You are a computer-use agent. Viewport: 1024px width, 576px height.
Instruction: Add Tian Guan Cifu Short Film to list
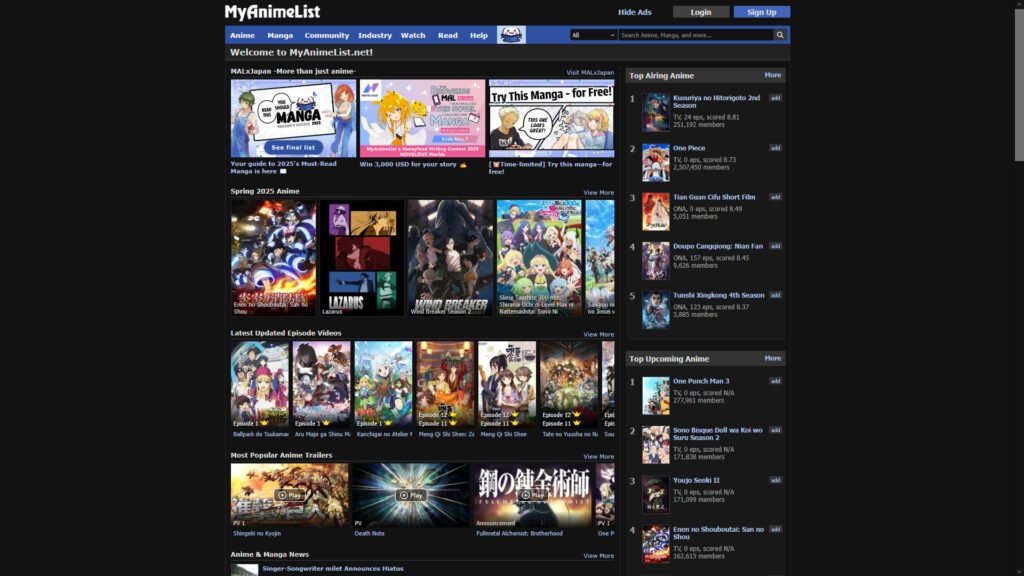(x=775, y=197)
